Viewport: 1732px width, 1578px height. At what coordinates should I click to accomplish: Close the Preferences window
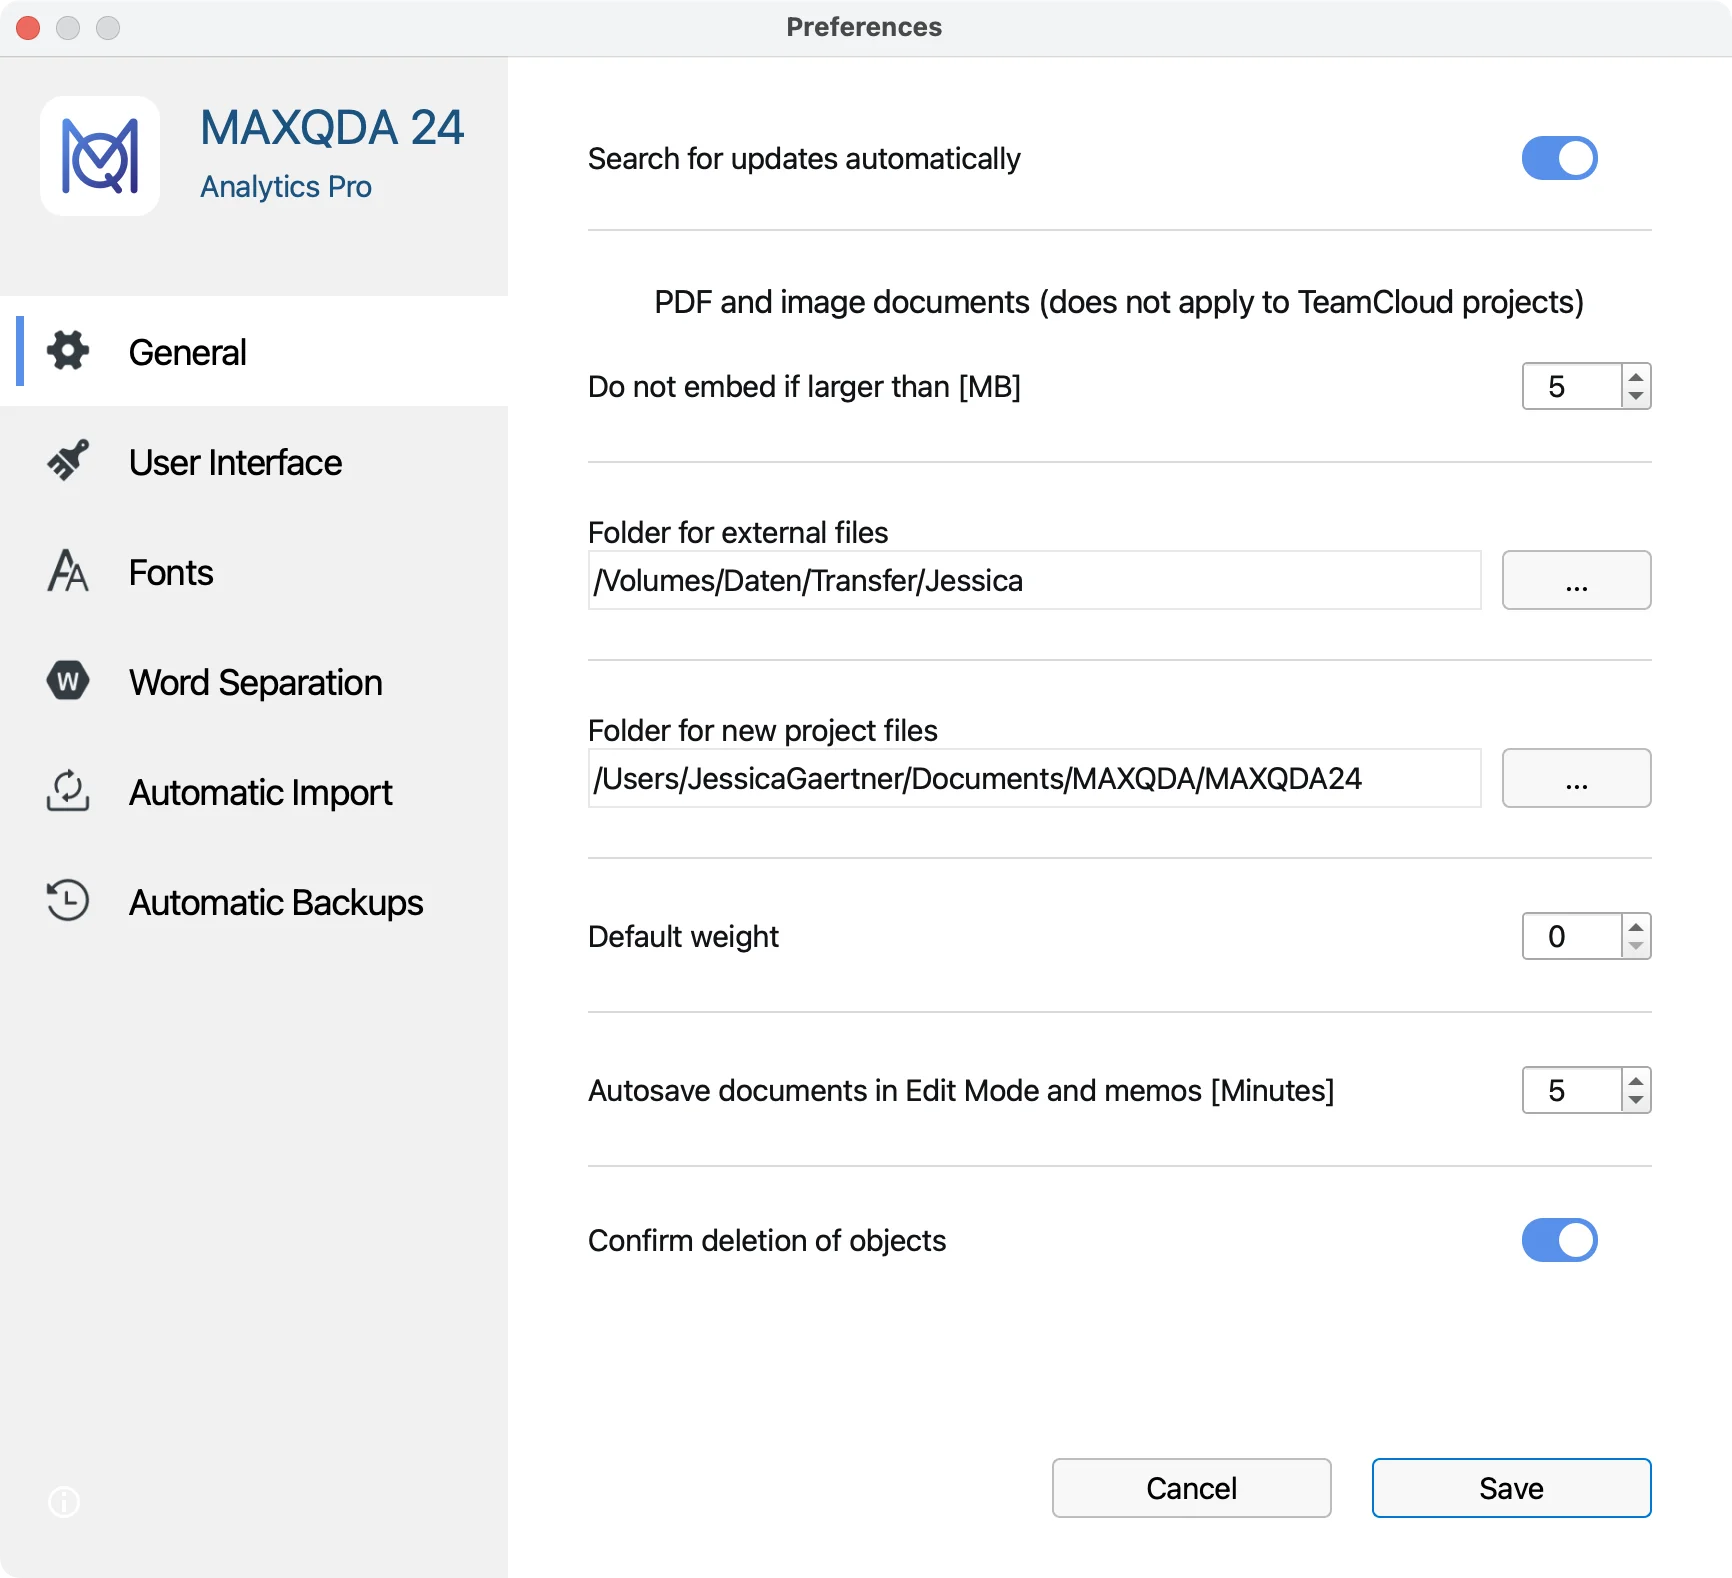click(x=28, y=28)
